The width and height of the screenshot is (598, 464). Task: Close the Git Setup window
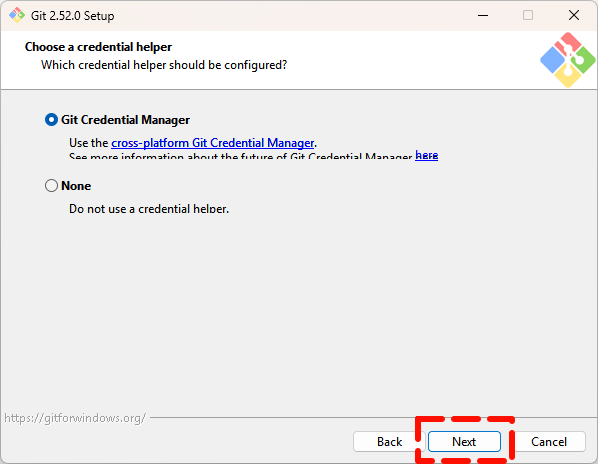point(574,16)
